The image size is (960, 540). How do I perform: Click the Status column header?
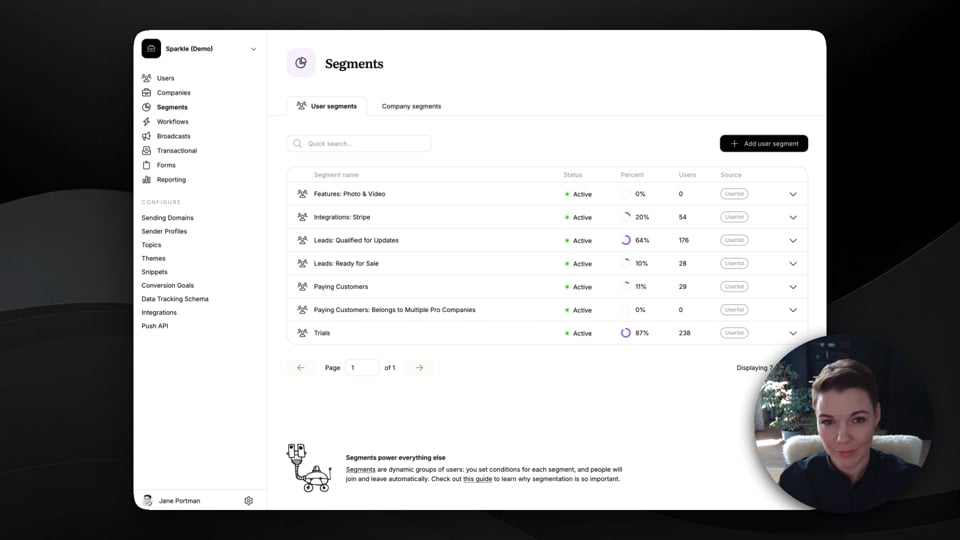[x=572, y=174]
